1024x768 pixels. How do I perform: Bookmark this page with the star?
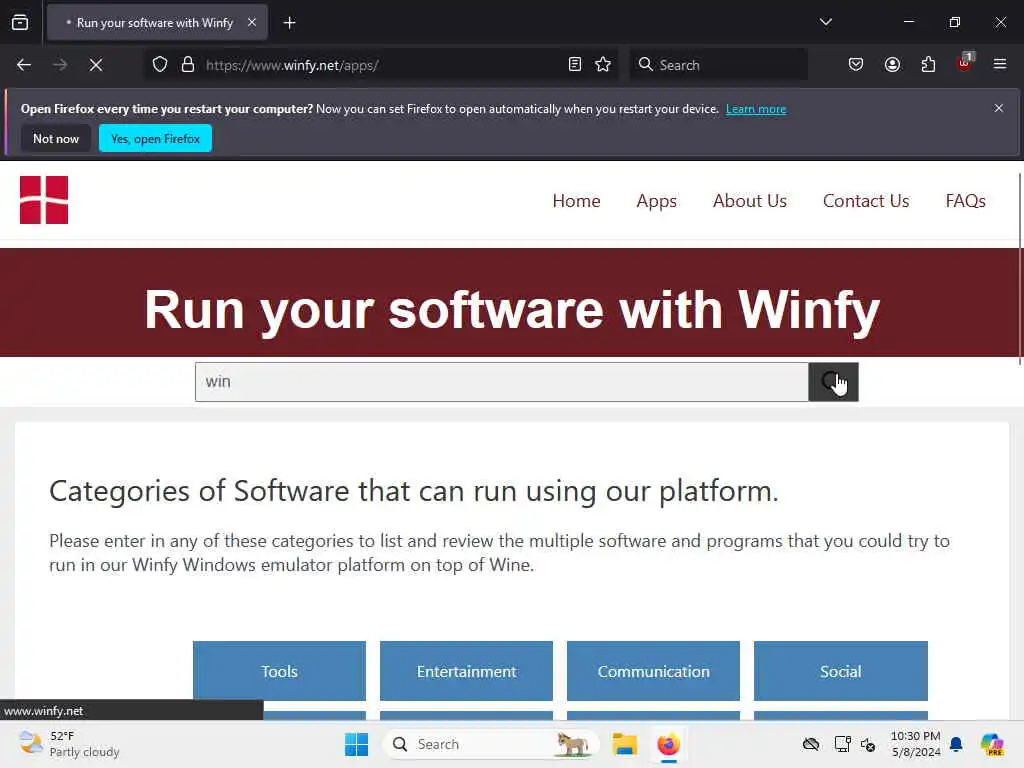click(603, 65)
